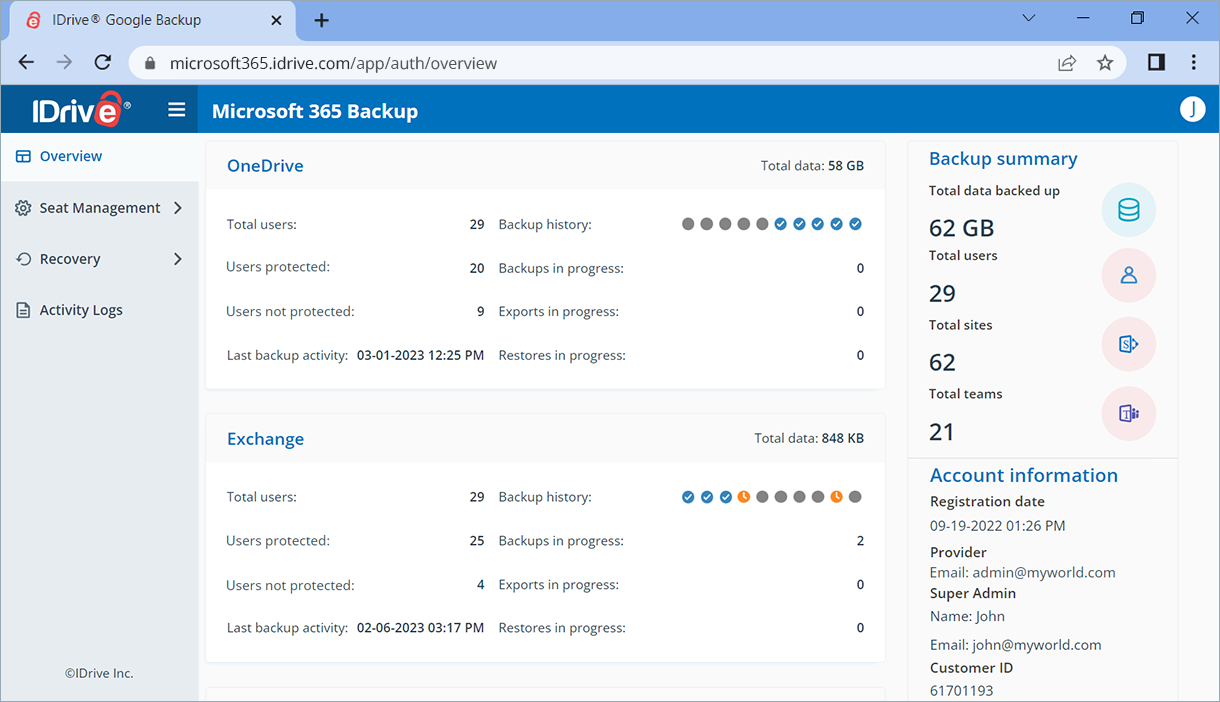Click the ©IDrive Inc. footer text

[99, 673]
